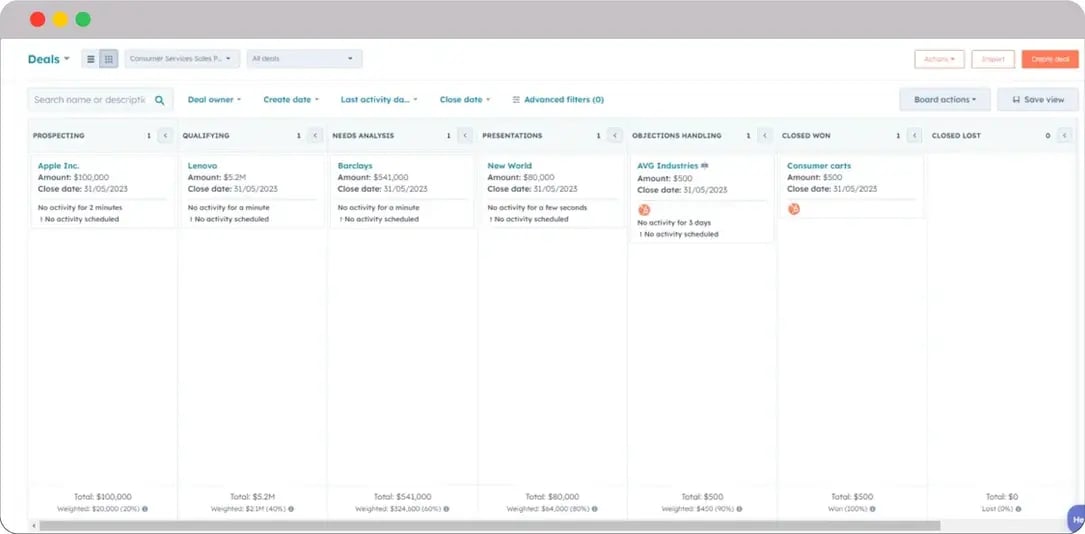Click 'No activity for a few seconds' text
Screen dimensions: 1085x534
click(537, 208)
